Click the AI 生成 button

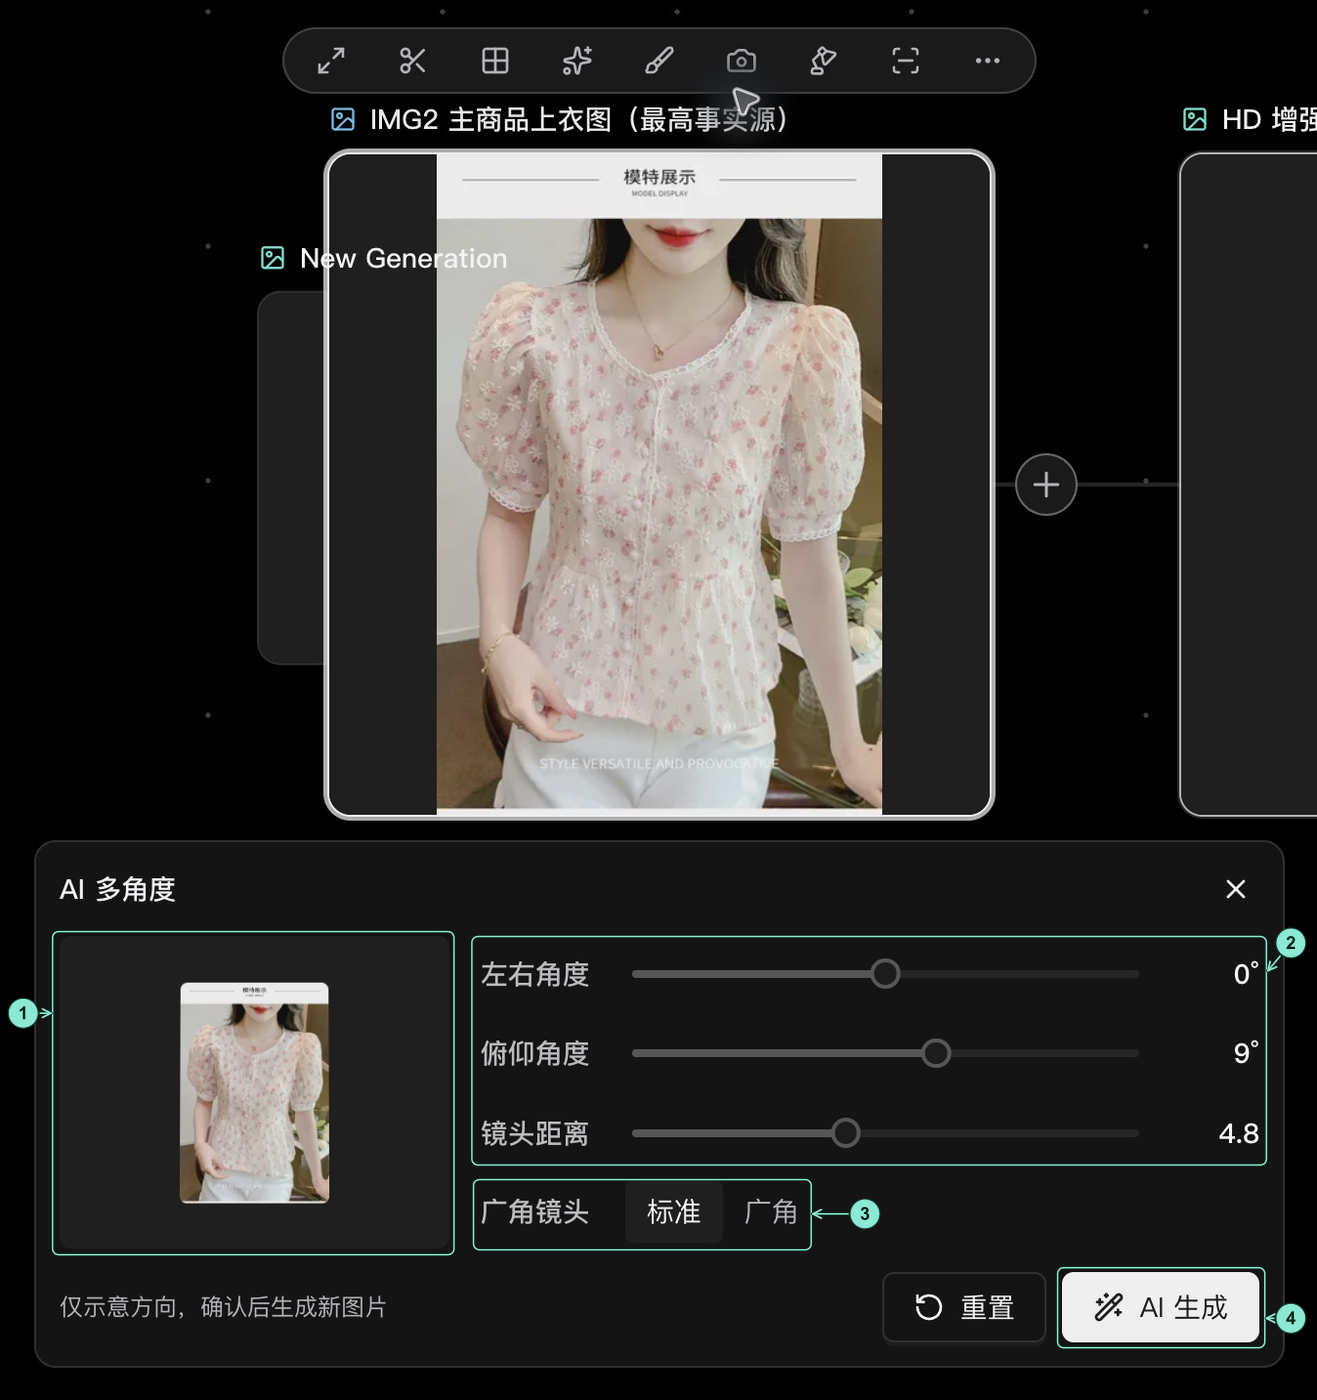1160,1307
